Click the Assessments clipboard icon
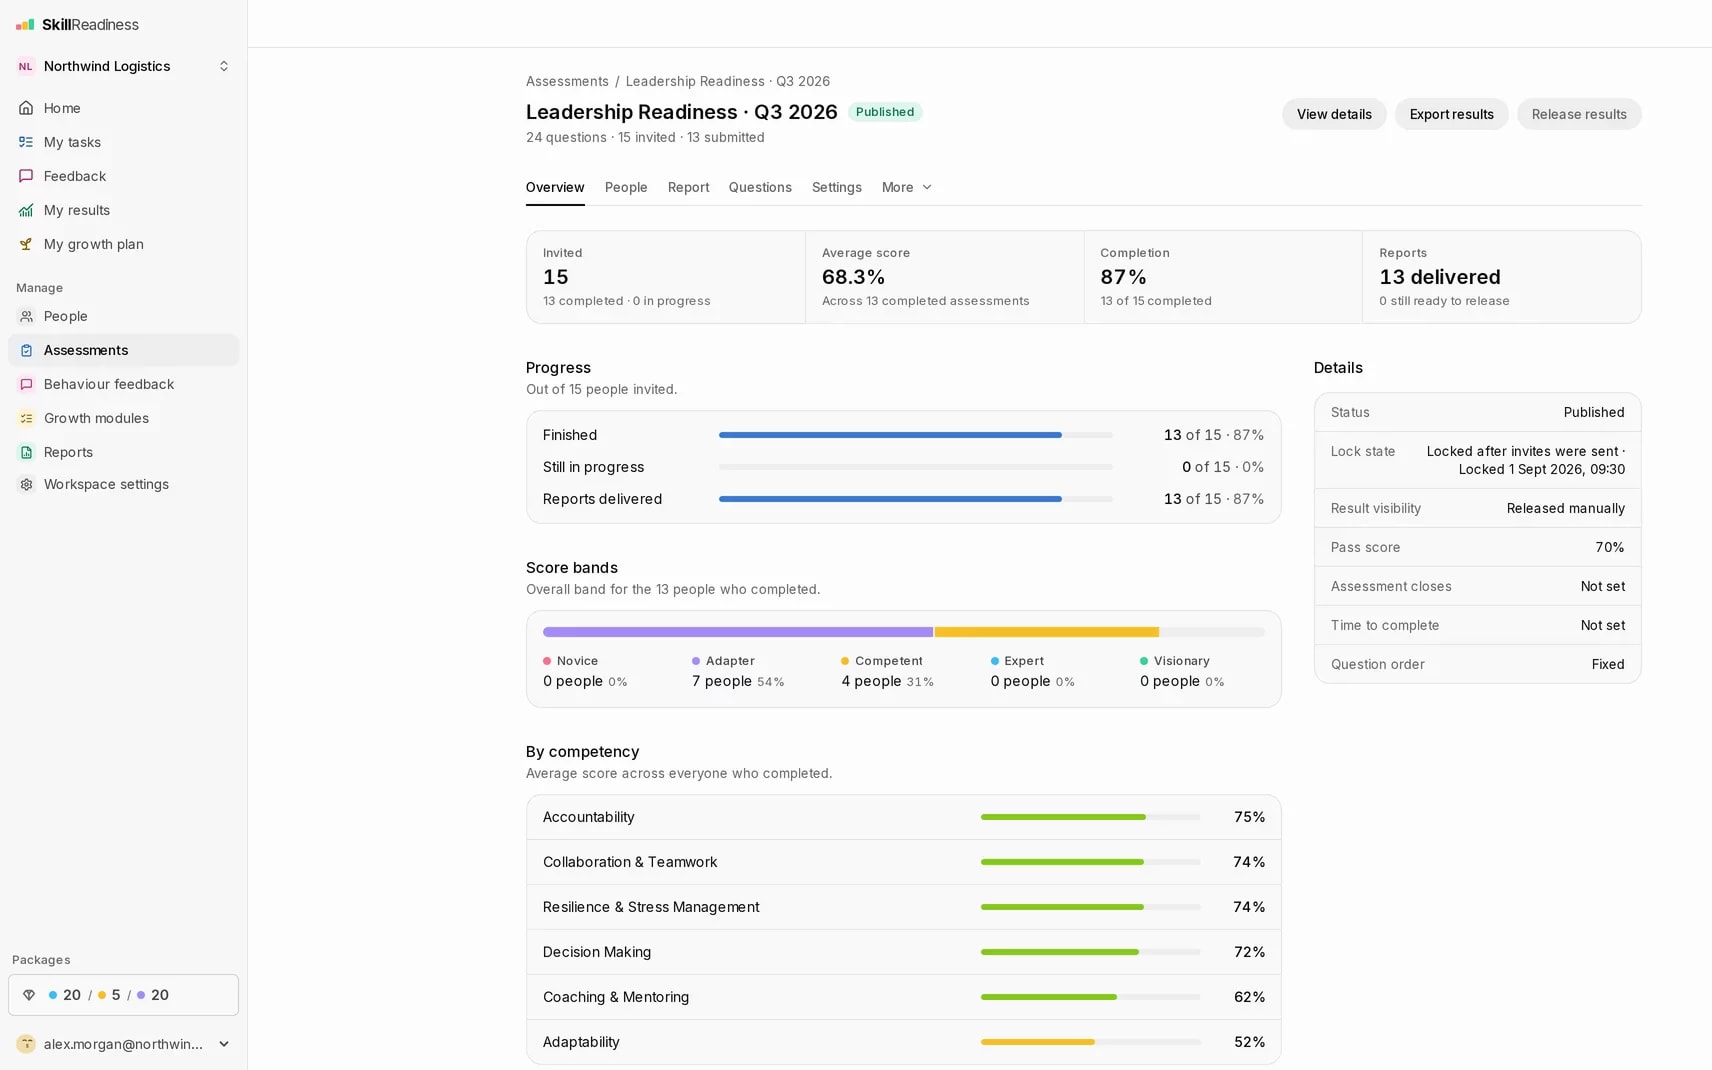 click(26, 350)
